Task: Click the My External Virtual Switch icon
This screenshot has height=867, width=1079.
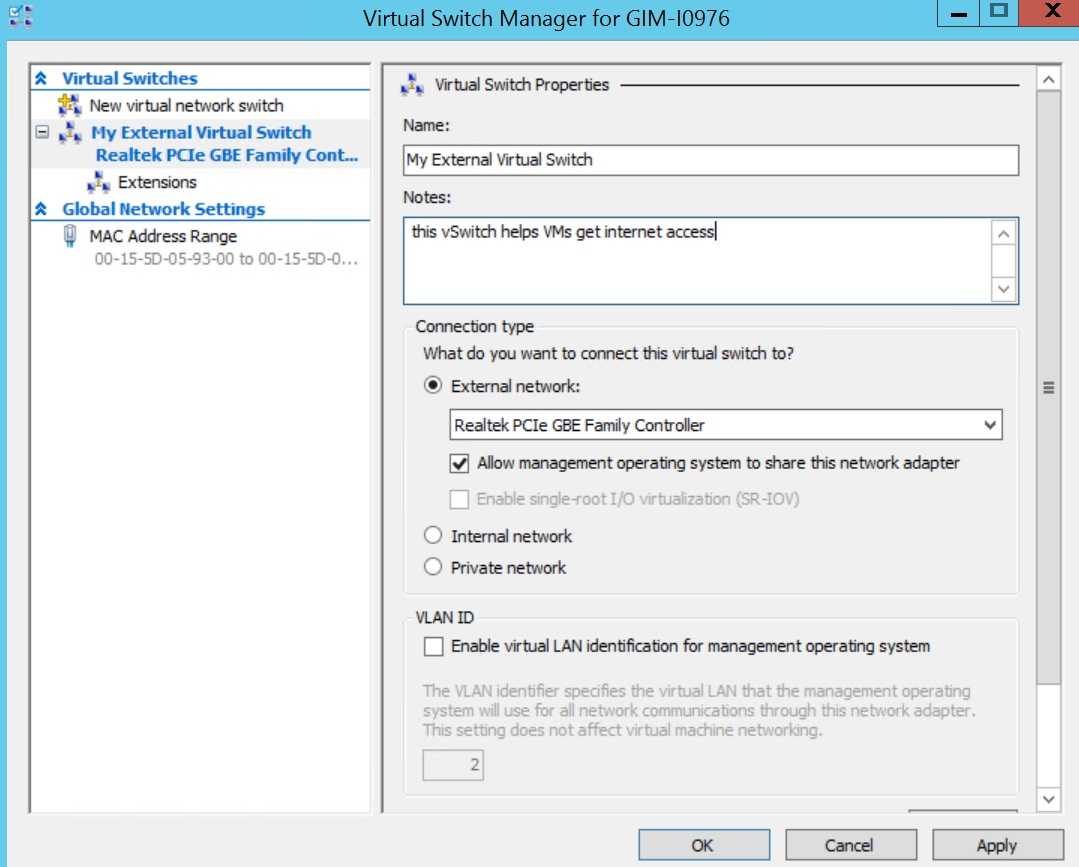Action: 70,133
